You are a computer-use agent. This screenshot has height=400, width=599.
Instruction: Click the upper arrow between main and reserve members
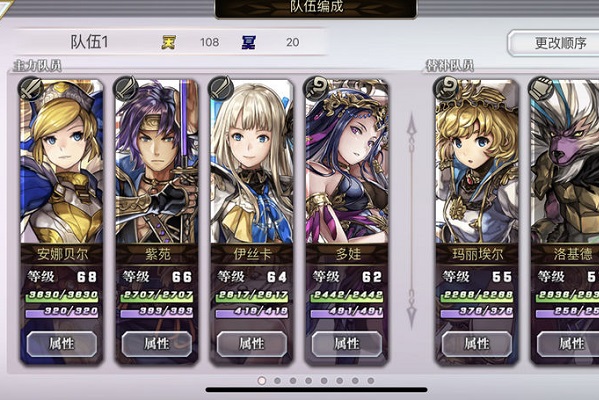411,134
